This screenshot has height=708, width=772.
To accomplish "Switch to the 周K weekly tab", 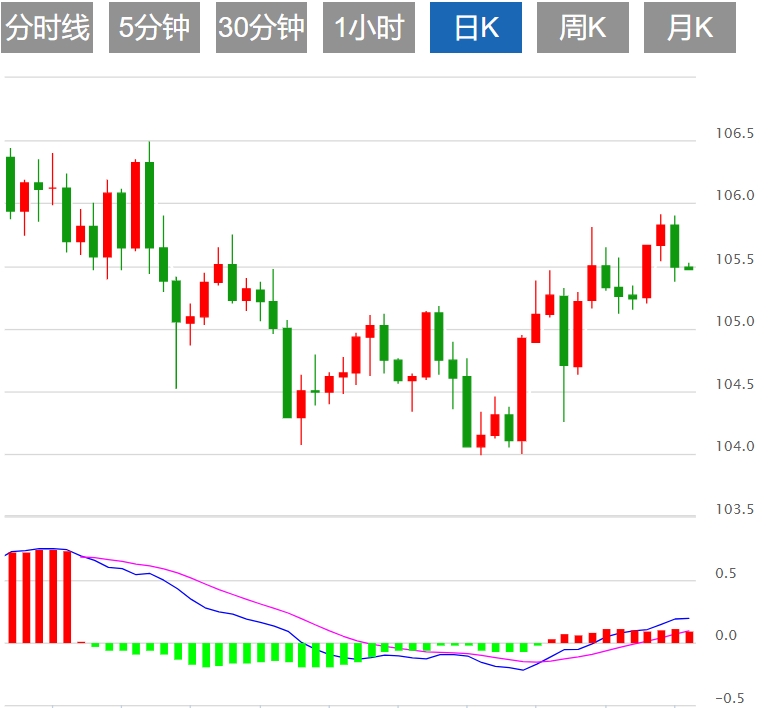I will click(582, 27).
